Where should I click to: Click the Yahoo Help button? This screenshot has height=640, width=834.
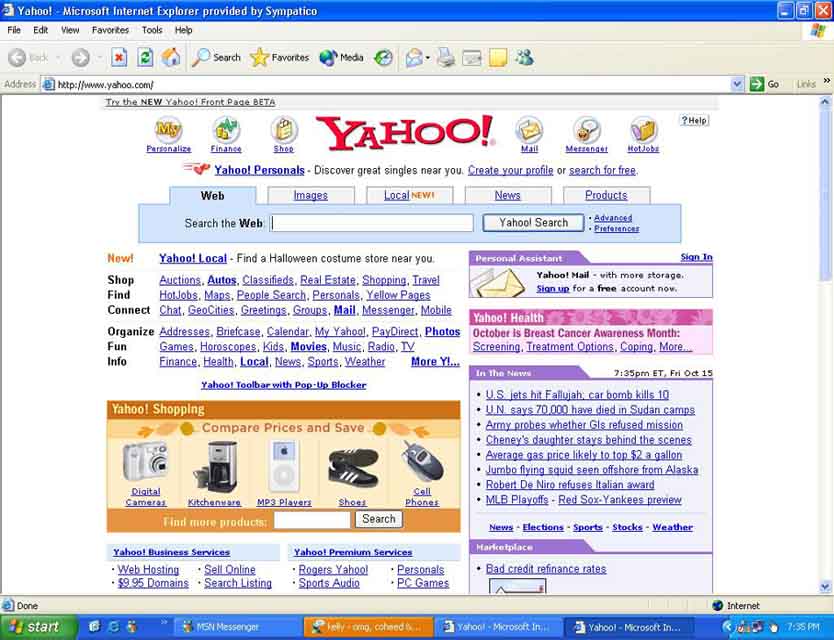pos(694,121)
